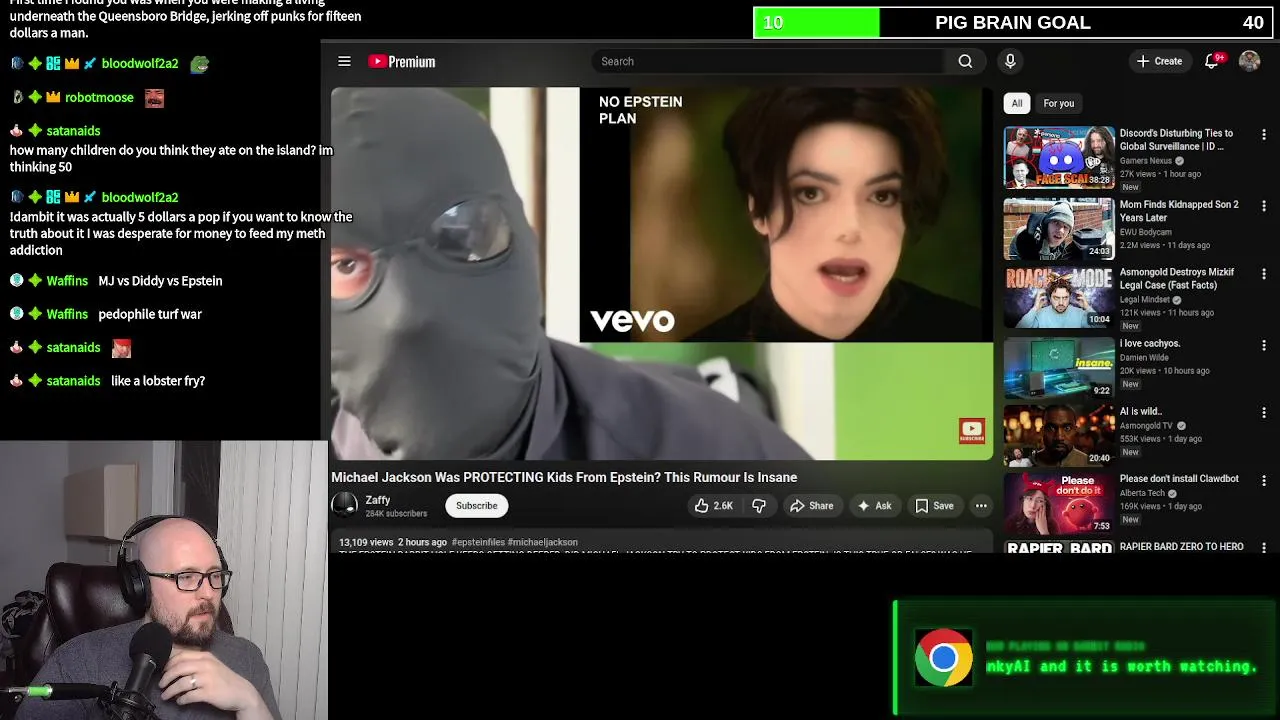This screenshot has height=720, width=1280.
Task: Click the '13,109 views' text
Action: 366,542
